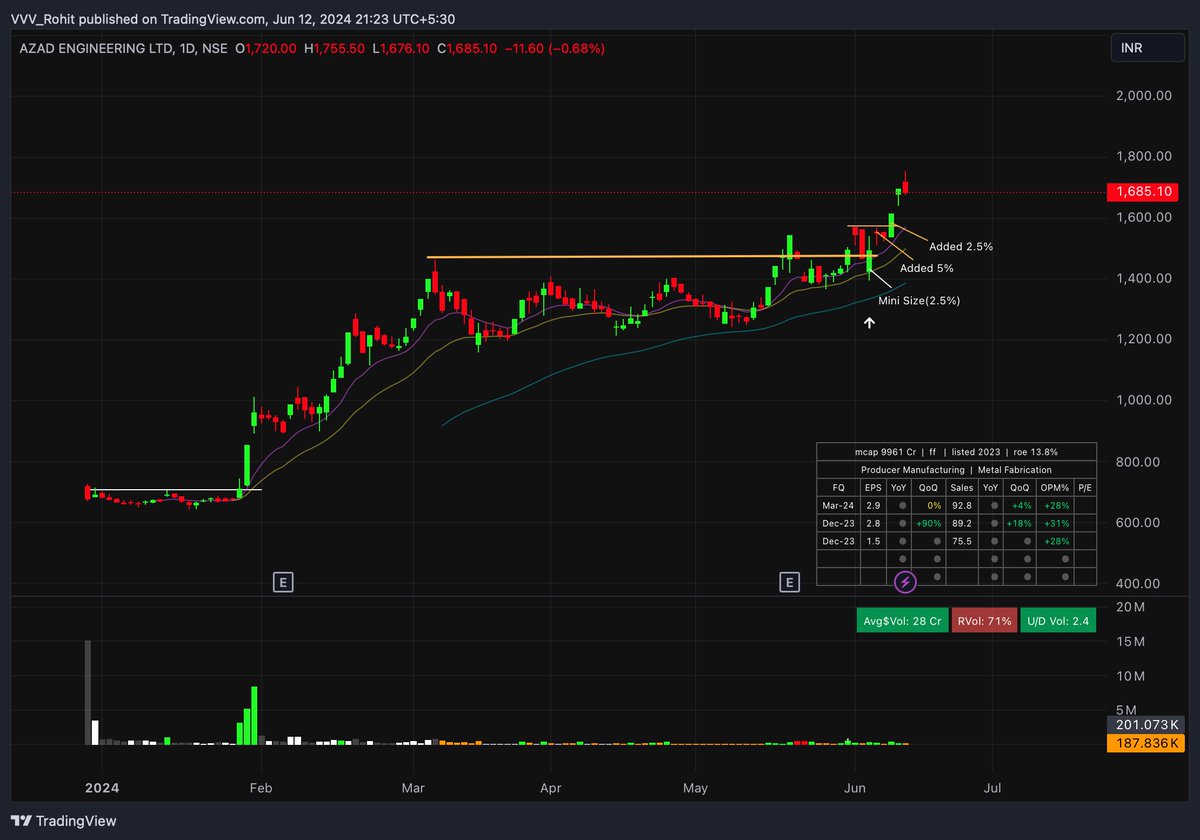Click the purple lightning bolt icon
The width and height of the screenshot is (1200, 840).
pyautogui.click(x=905, y=581)
